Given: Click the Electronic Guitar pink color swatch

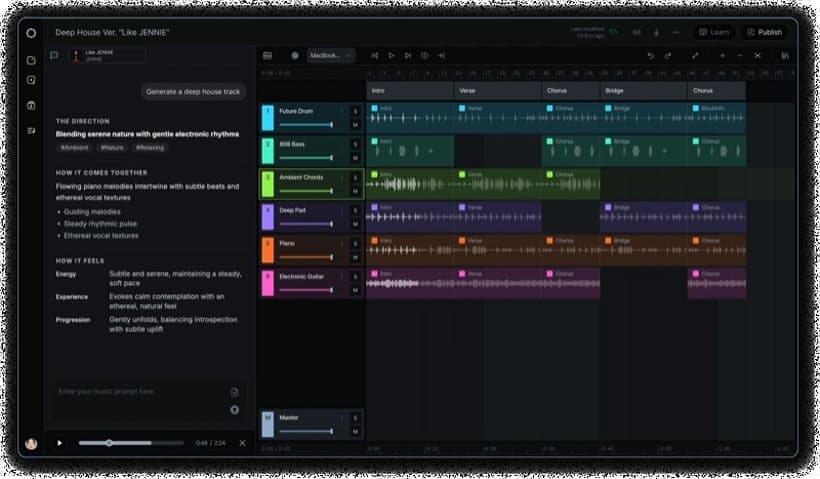Looking at the screenshot, I should tap(267, 283).
